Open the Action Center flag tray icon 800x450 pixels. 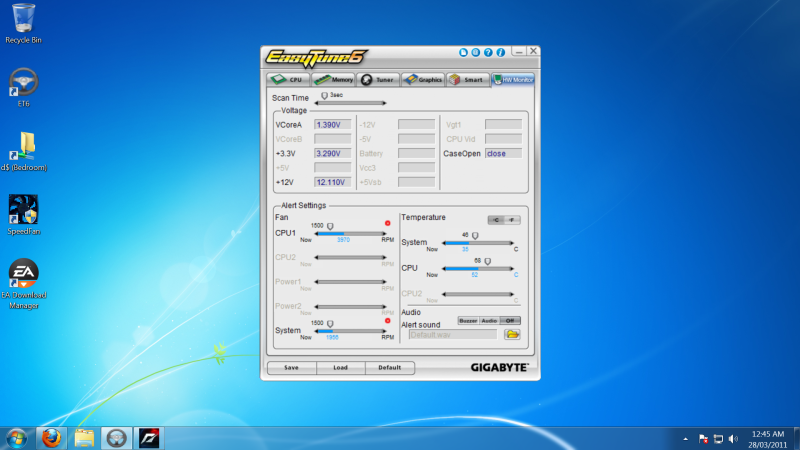[x=703, y=439]
